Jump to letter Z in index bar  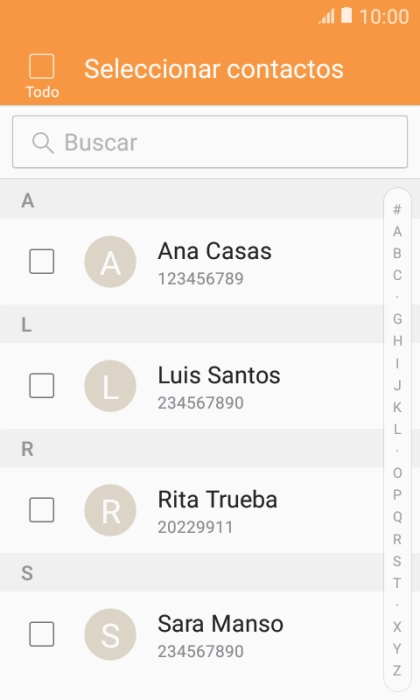(x=397, y=671)
